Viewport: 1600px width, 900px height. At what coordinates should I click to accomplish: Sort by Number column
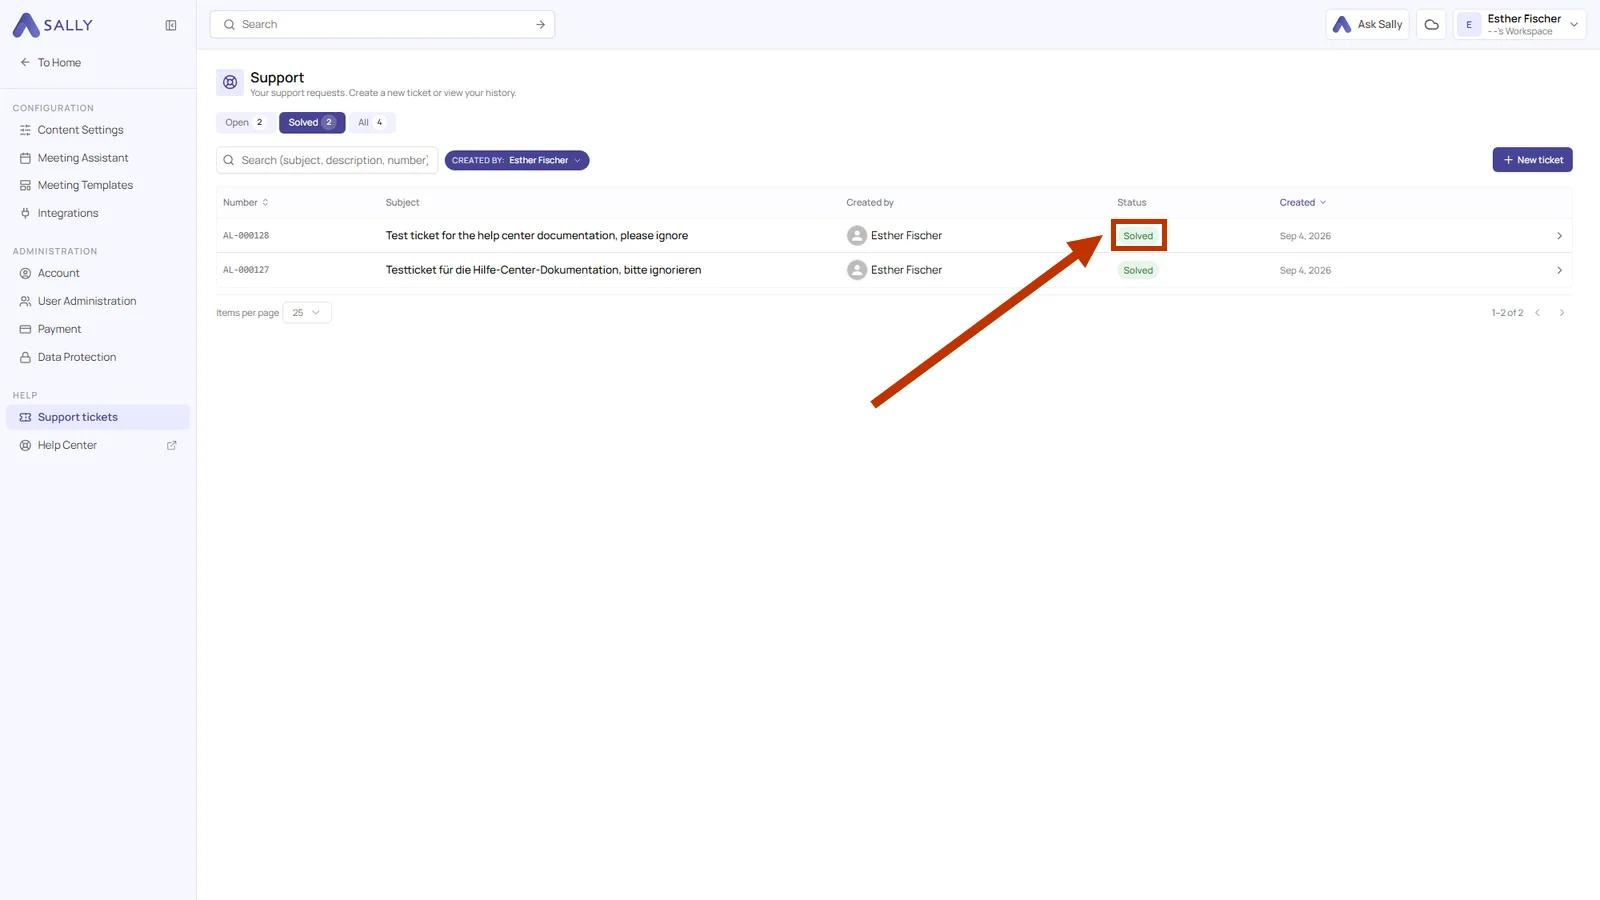pos(246,202)
